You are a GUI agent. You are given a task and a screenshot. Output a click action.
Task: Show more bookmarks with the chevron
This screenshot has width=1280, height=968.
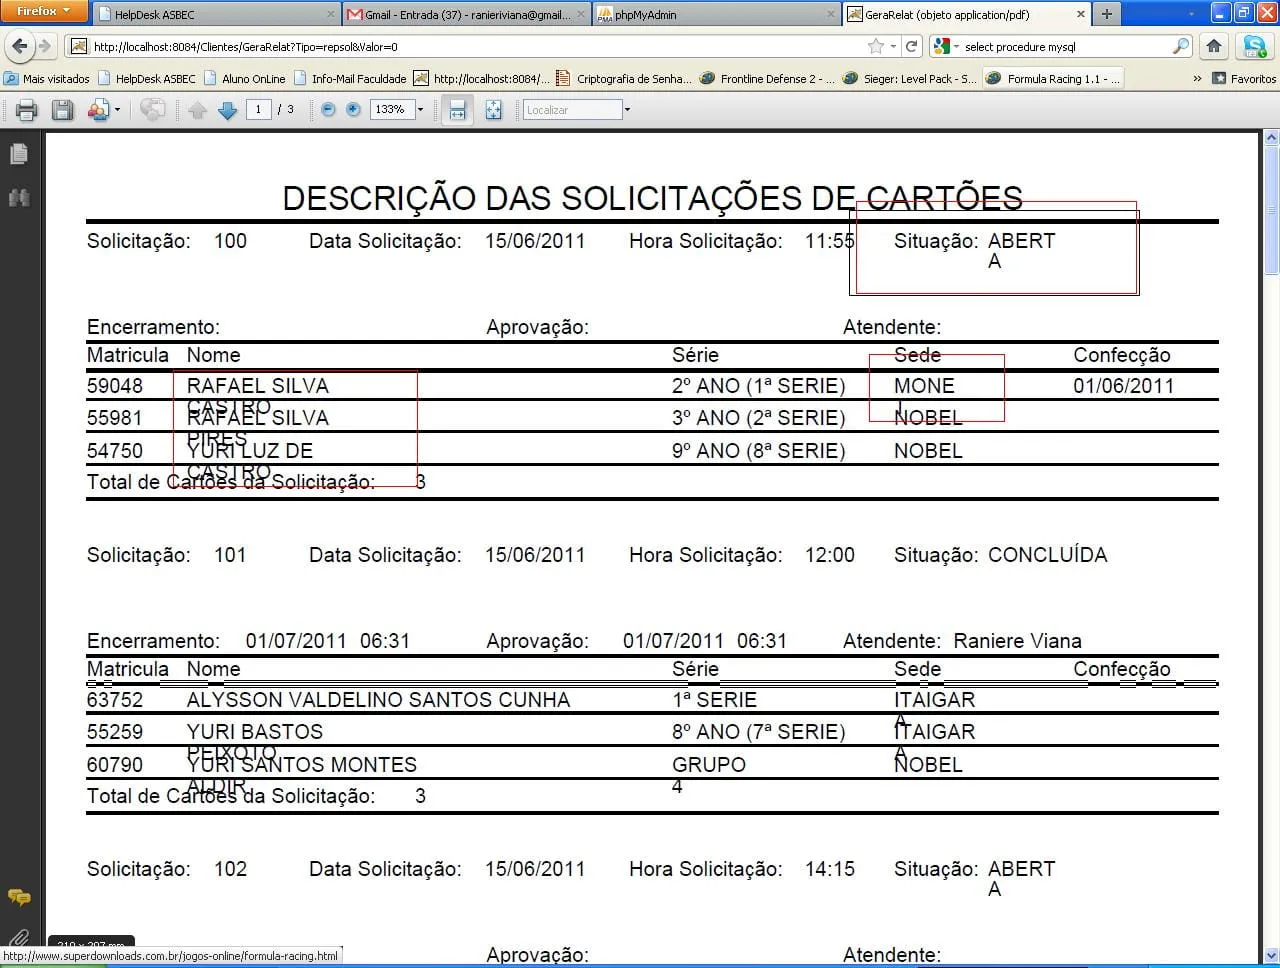click(x=1197, y=79)
